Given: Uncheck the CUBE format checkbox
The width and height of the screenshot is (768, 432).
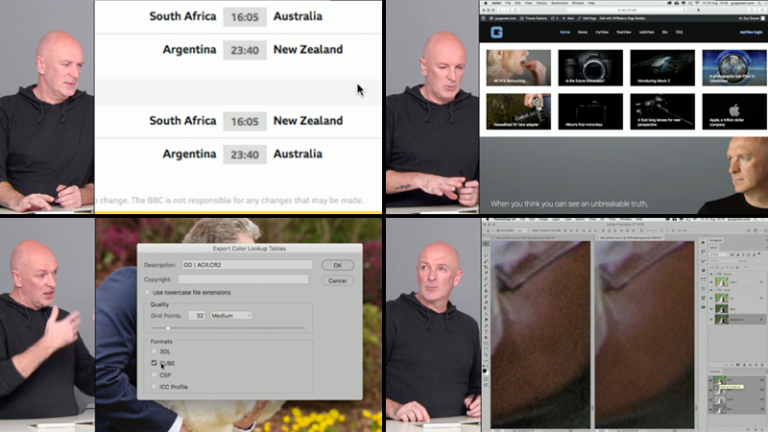Looking at the screenshot, I should click(x=154, y=364).
